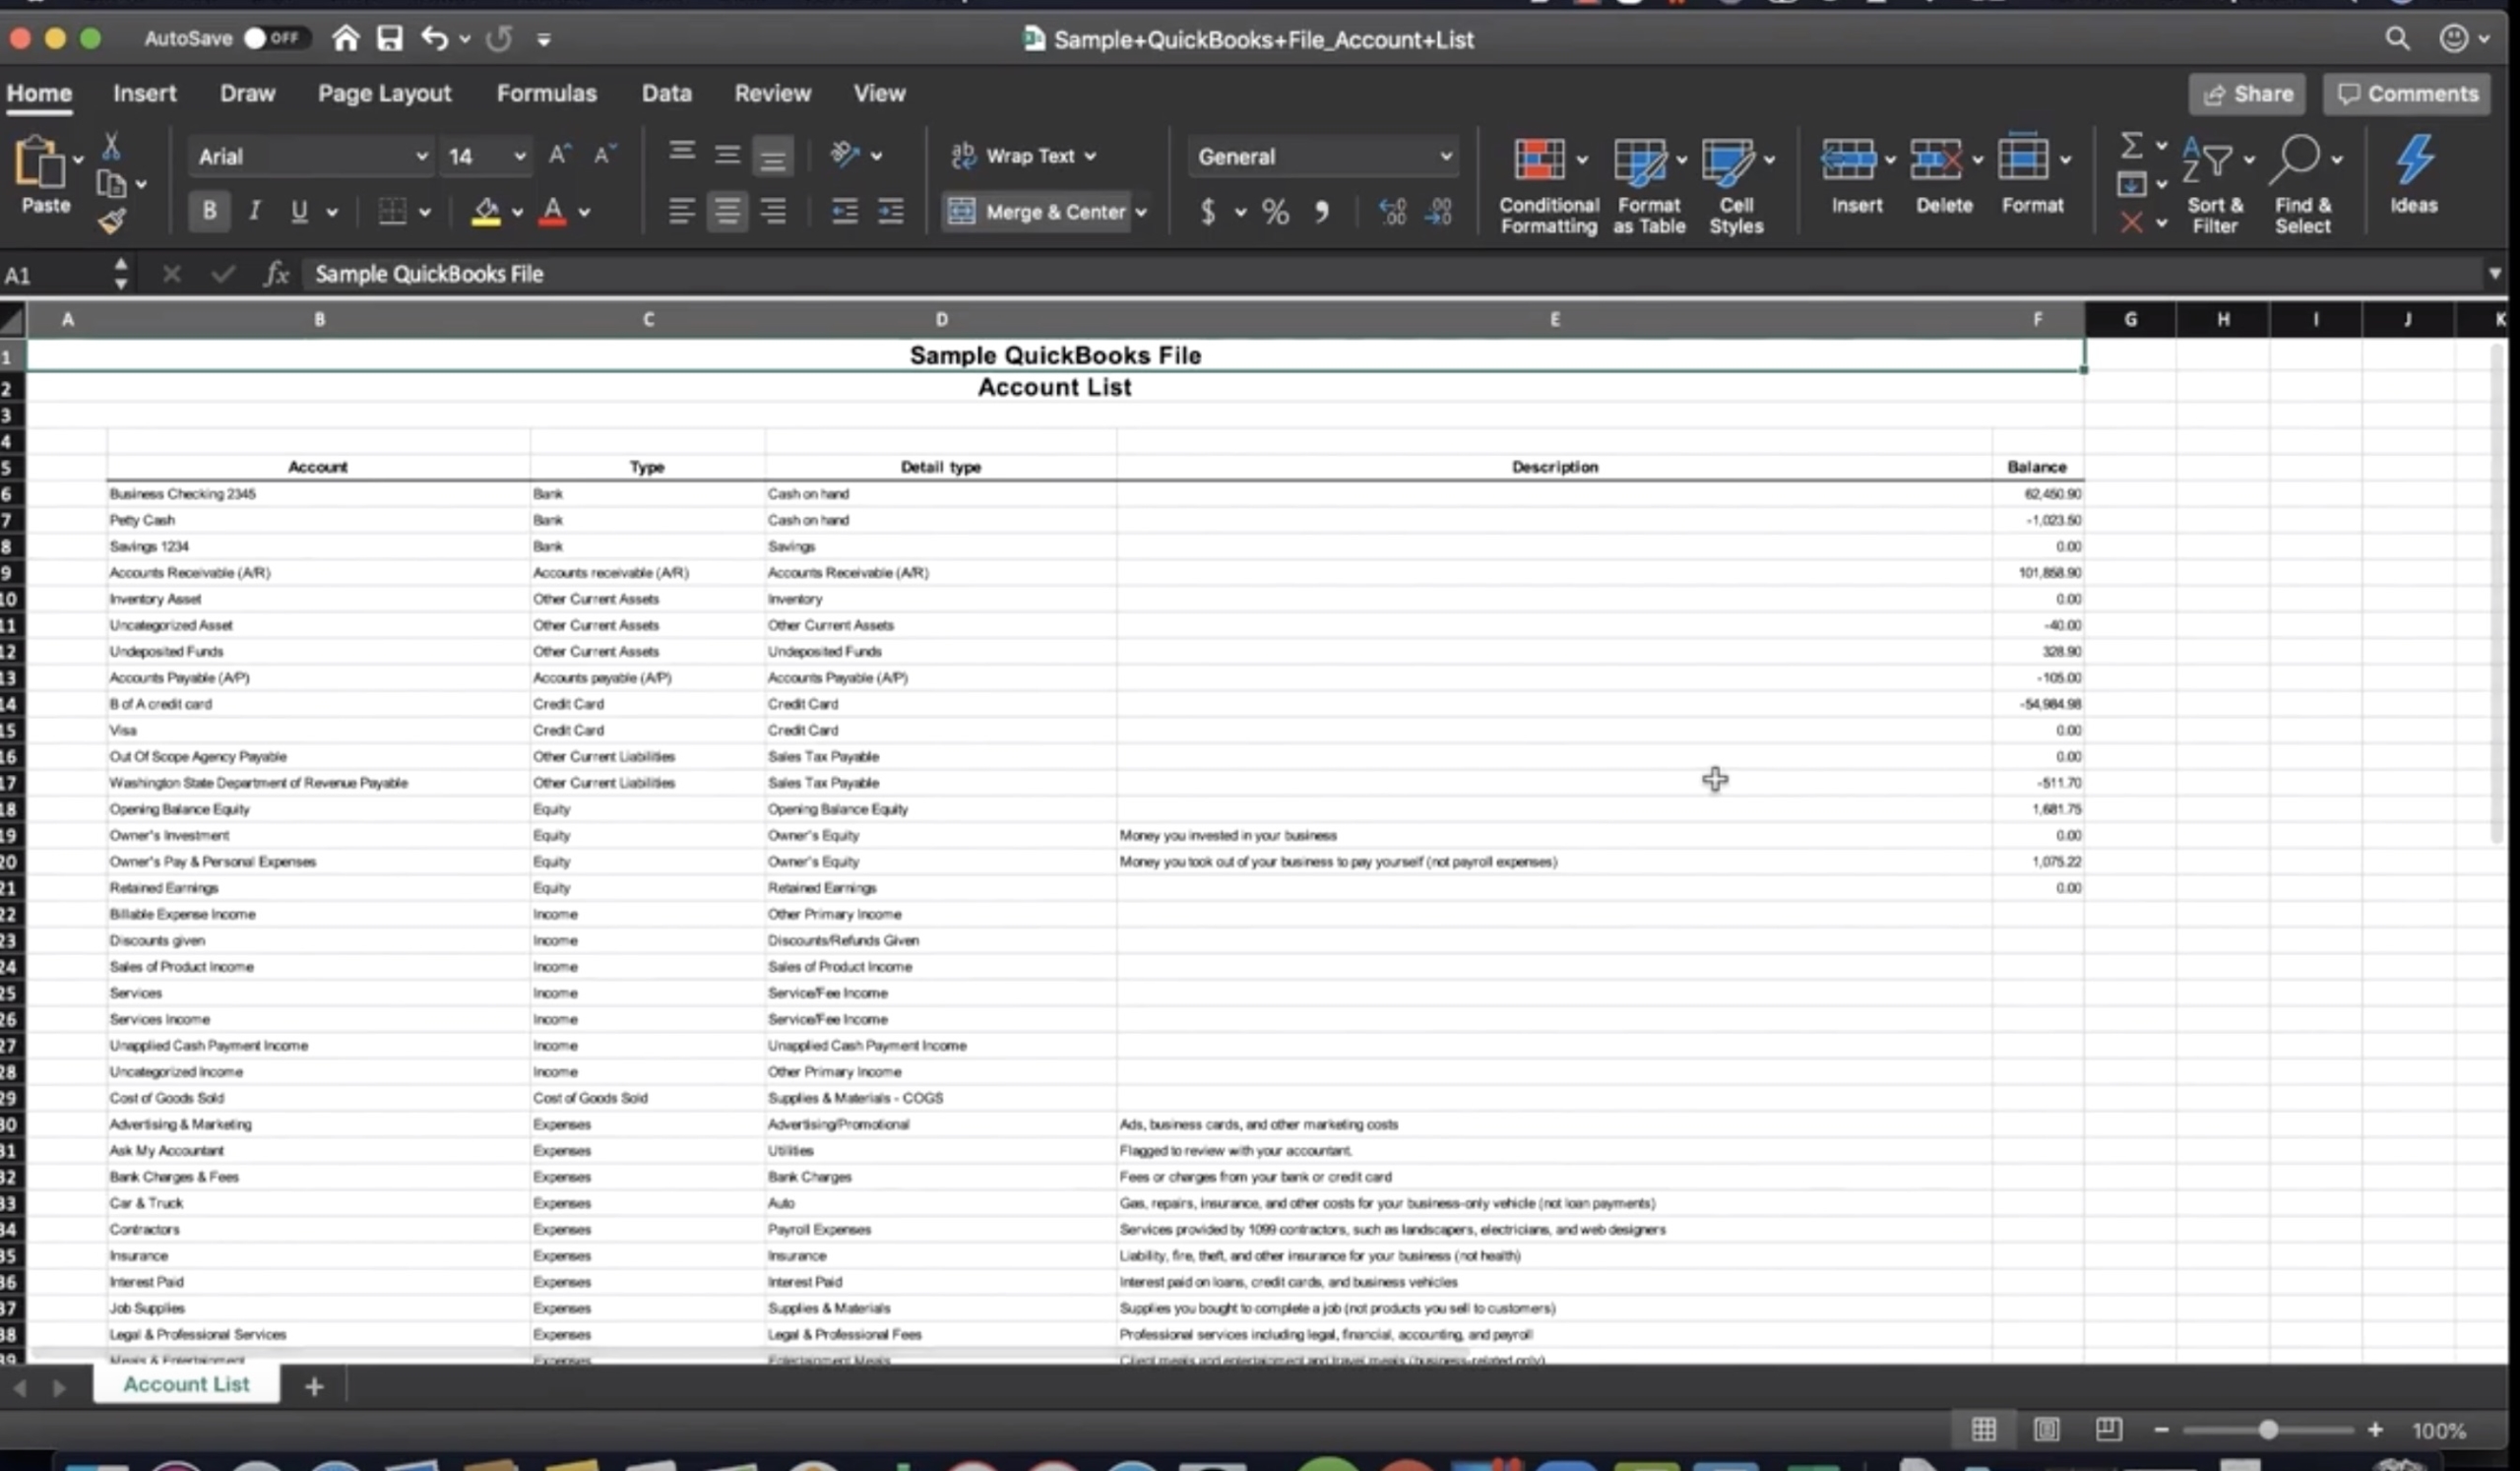
Task: Toggle AutoSave switch
Action: pos(275,38)
